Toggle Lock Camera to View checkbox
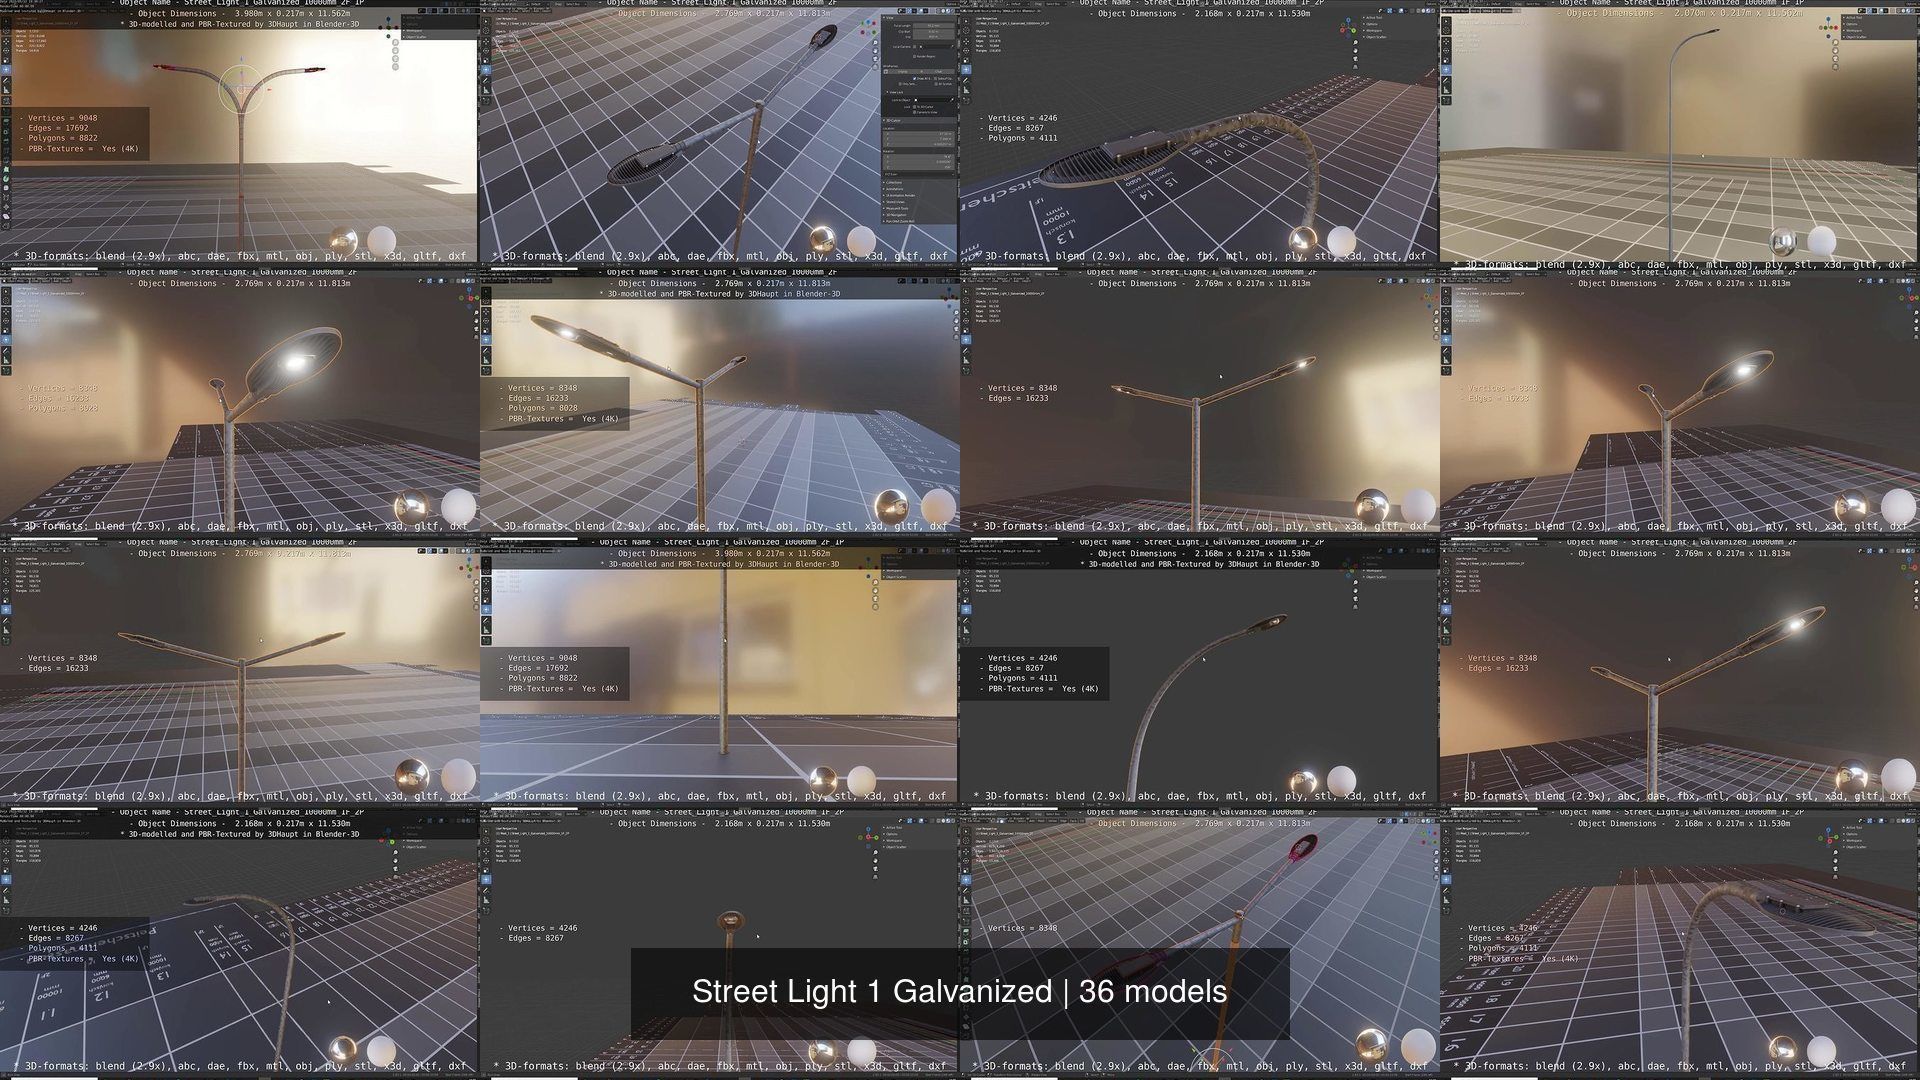 (x=914, y=112)
